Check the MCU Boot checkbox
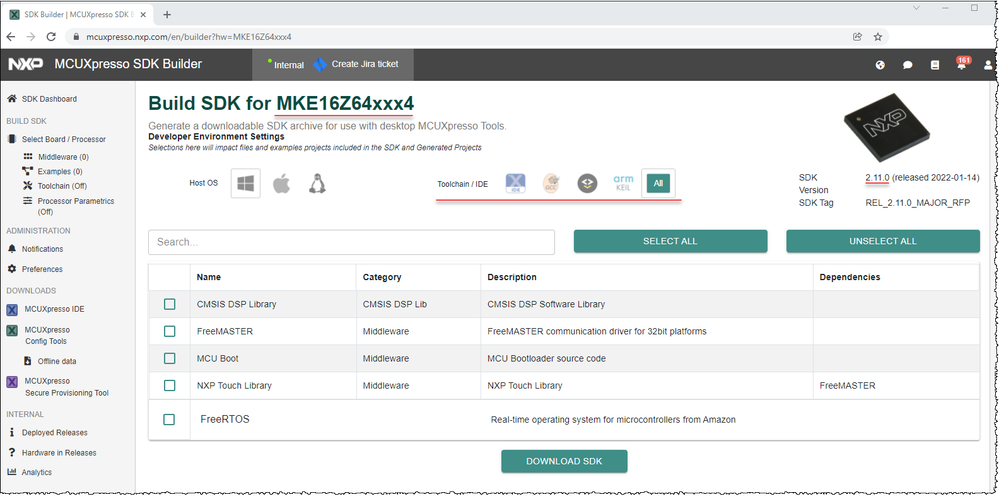The image size is (999, 496). (x=169, y=358)
